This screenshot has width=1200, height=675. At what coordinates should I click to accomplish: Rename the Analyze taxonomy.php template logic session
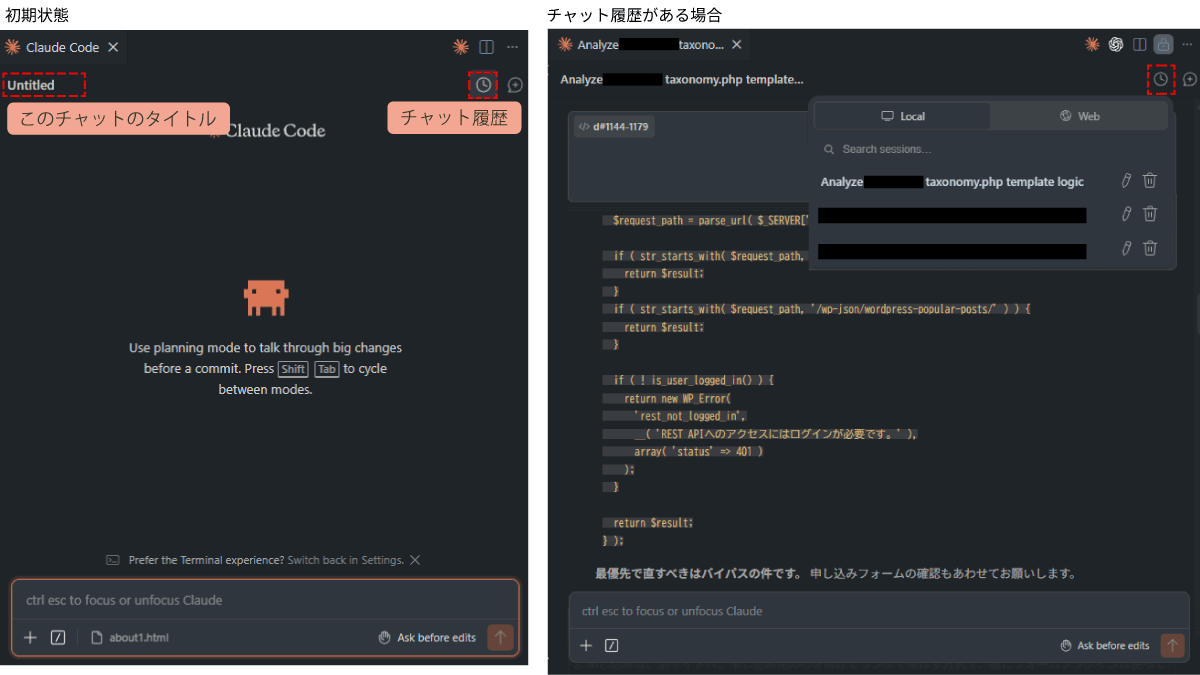1126,181
